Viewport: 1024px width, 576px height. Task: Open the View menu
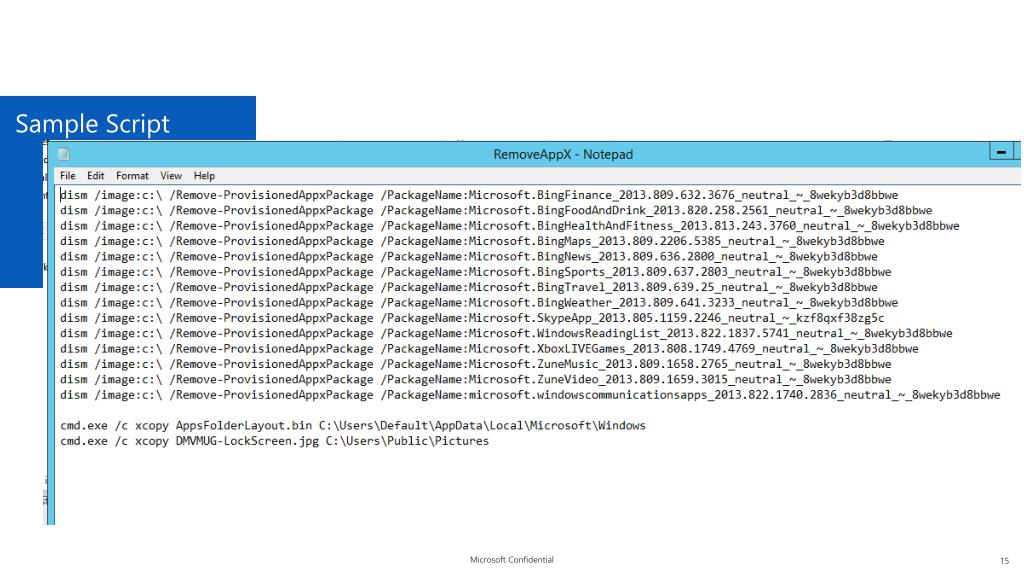point(171,176)
